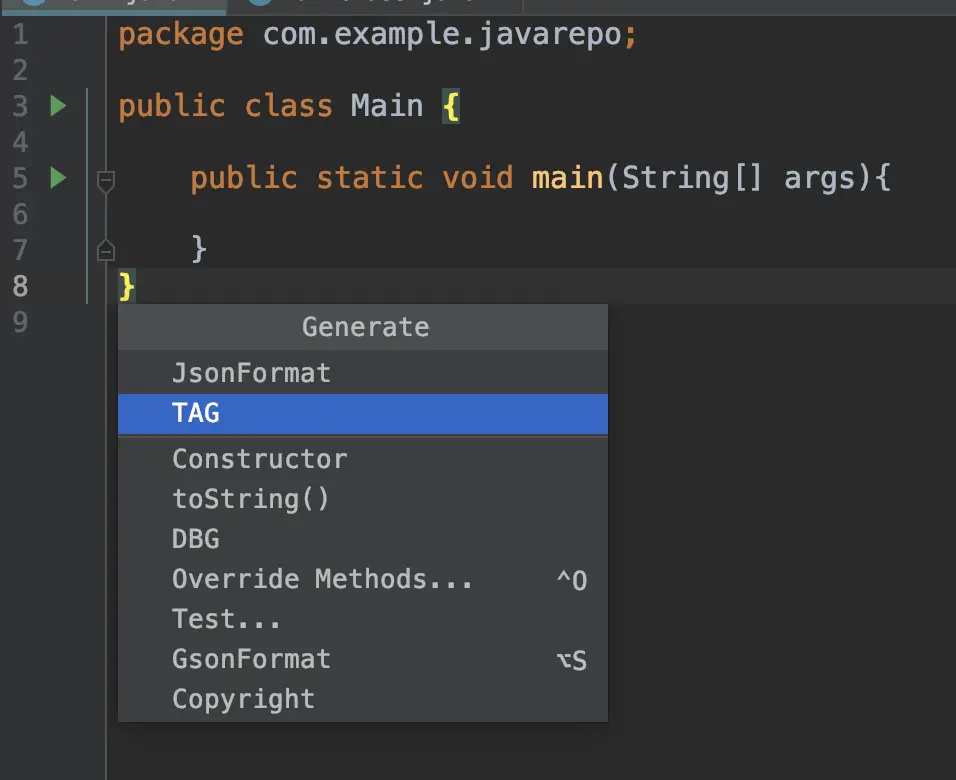The height and width of the screenshot is (780, 956).
Task: Click the run icon beside main method
Action: [x=58, y=178]
